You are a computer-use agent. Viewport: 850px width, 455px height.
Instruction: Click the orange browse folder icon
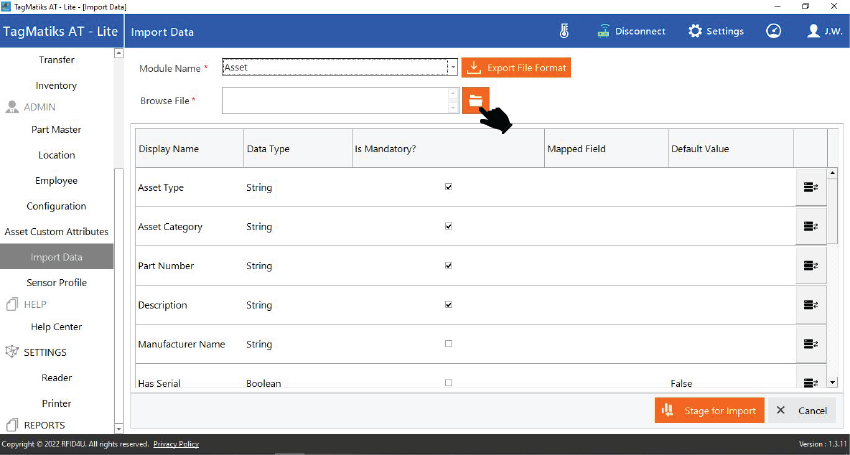(x=476, y=100)
